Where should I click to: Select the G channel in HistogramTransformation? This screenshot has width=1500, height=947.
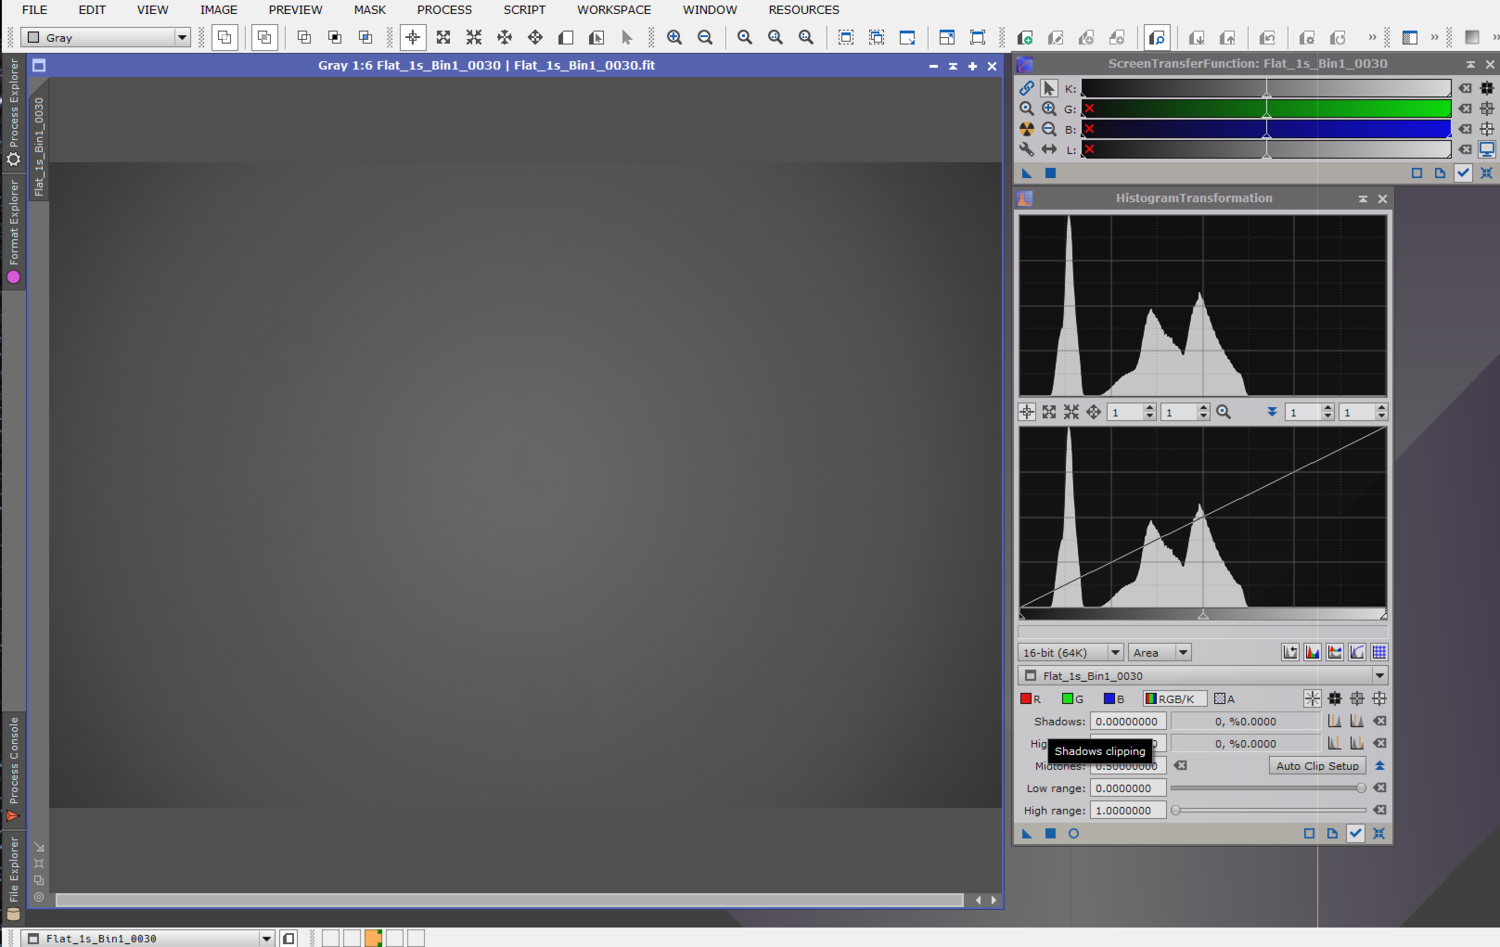point(1073,699)
